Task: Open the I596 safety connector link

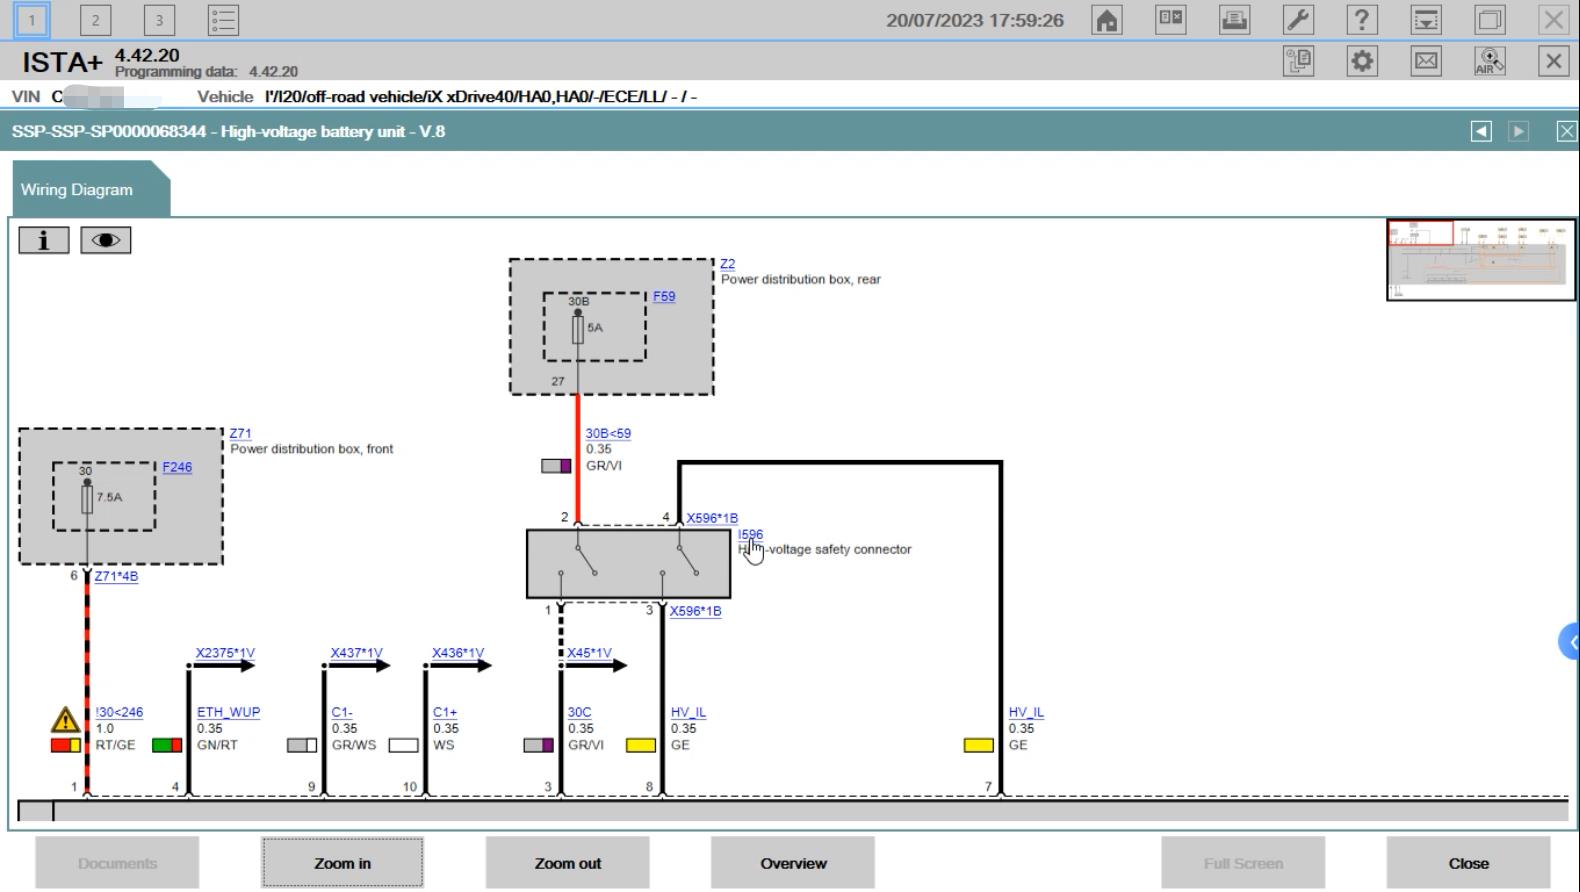Action: pyautogui.click(x=750, y=534)
